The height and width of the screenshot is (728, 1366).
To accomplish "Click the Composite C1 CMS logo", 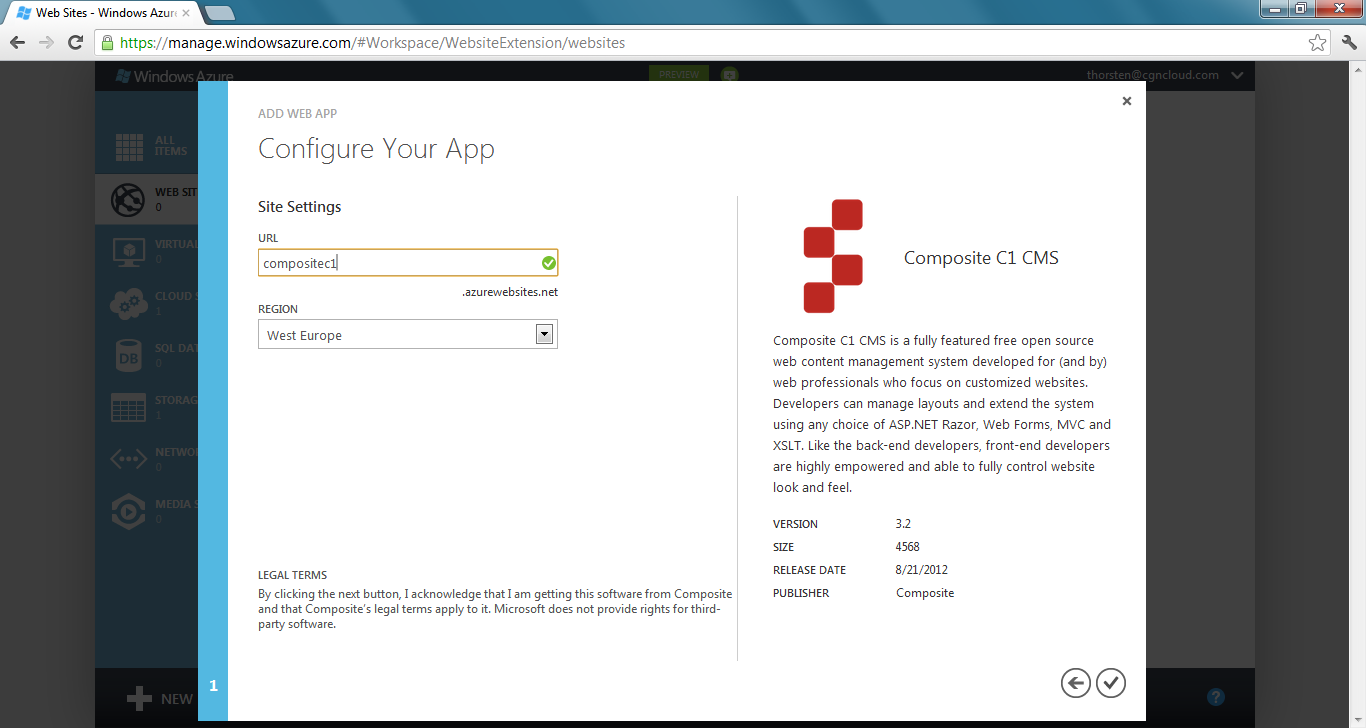I will [x=833, y=256].
